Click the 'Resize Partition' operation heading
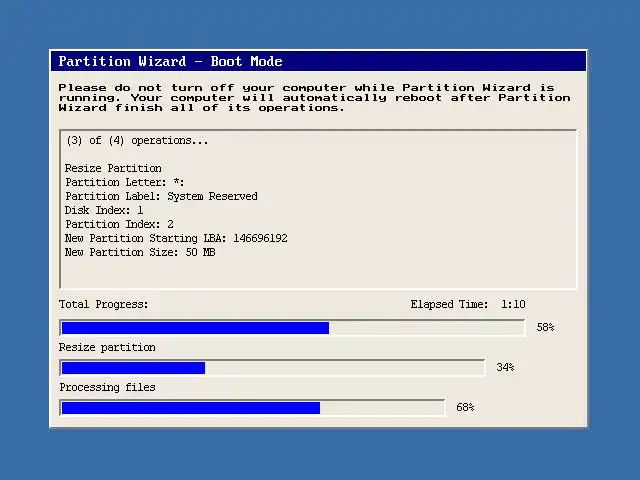Viewport: 640px width, 480px height. click(113, 168)
